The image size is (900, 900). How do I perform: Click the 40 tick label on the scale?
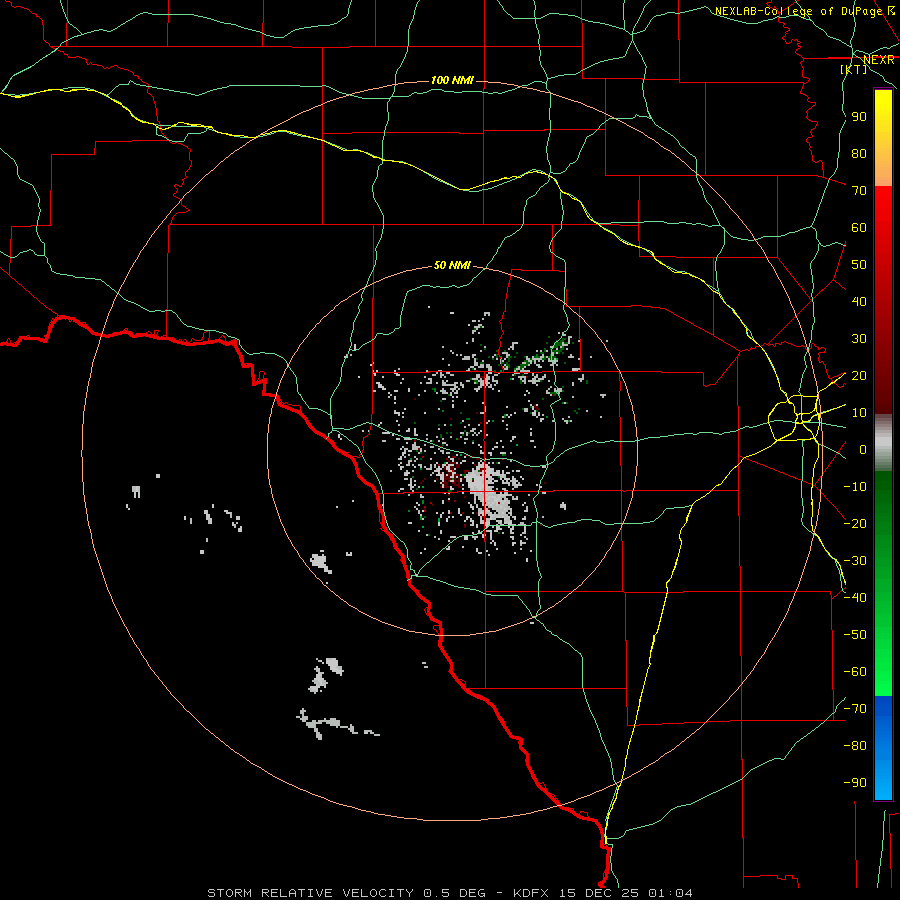859,301
